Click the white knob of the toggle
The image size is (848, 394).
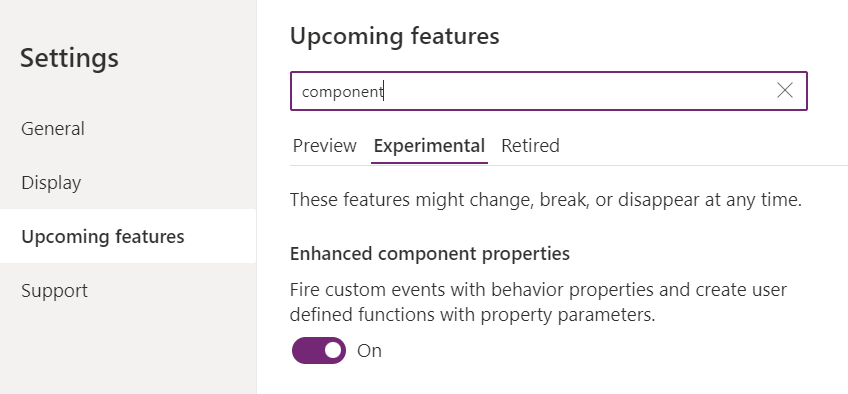pyautogui.click(x=333, y=351)
